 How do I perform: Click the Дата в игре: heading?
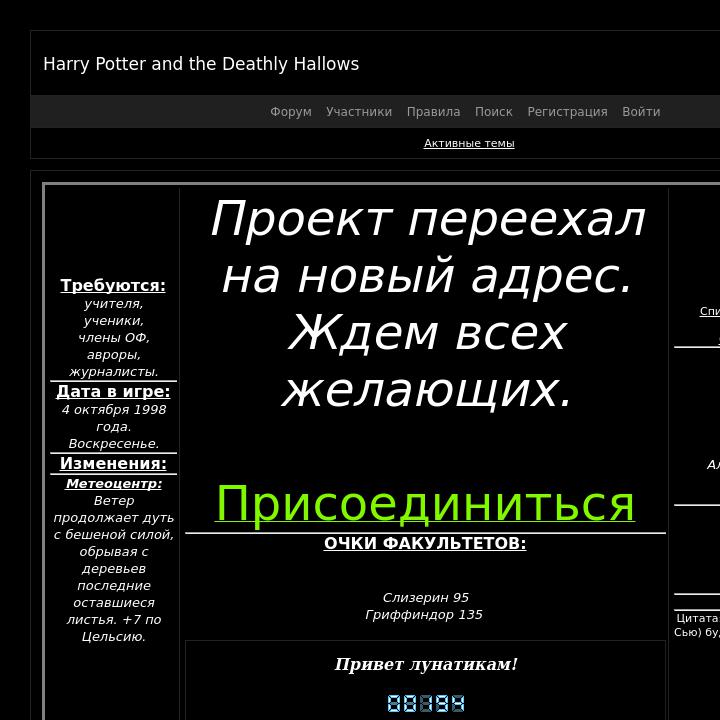(113, 391)
